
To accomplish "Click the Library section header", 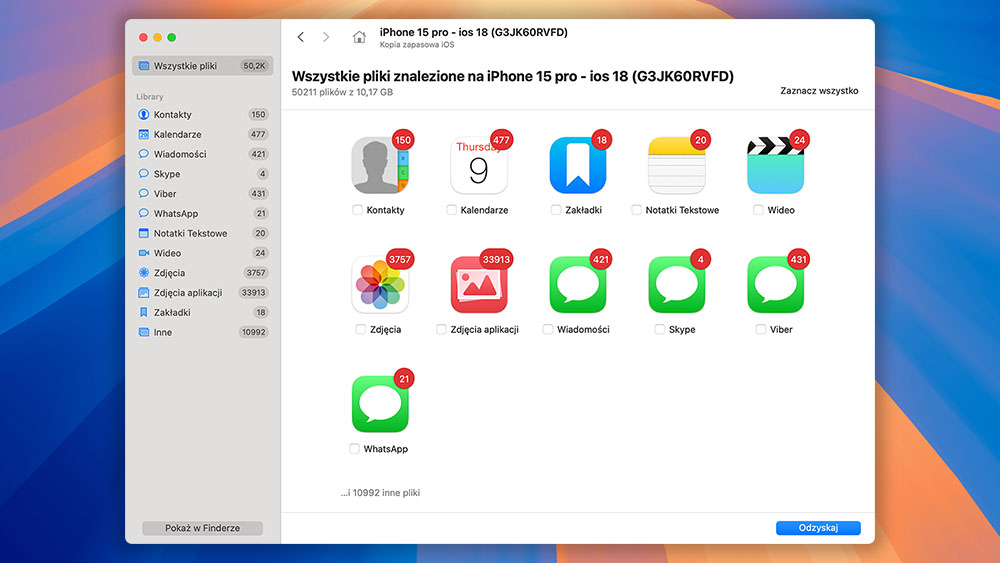I will [150, 97].
